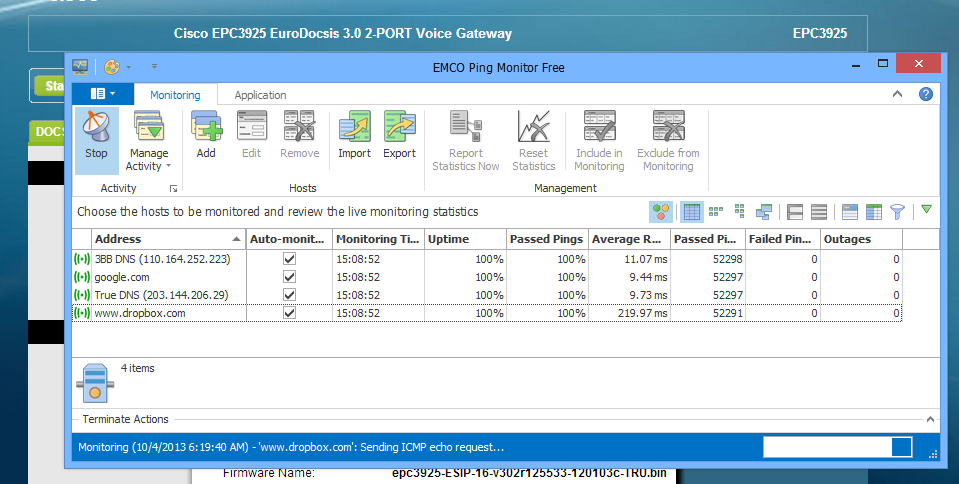
Task: Open the column chooser icon
Action: (874, 212)
